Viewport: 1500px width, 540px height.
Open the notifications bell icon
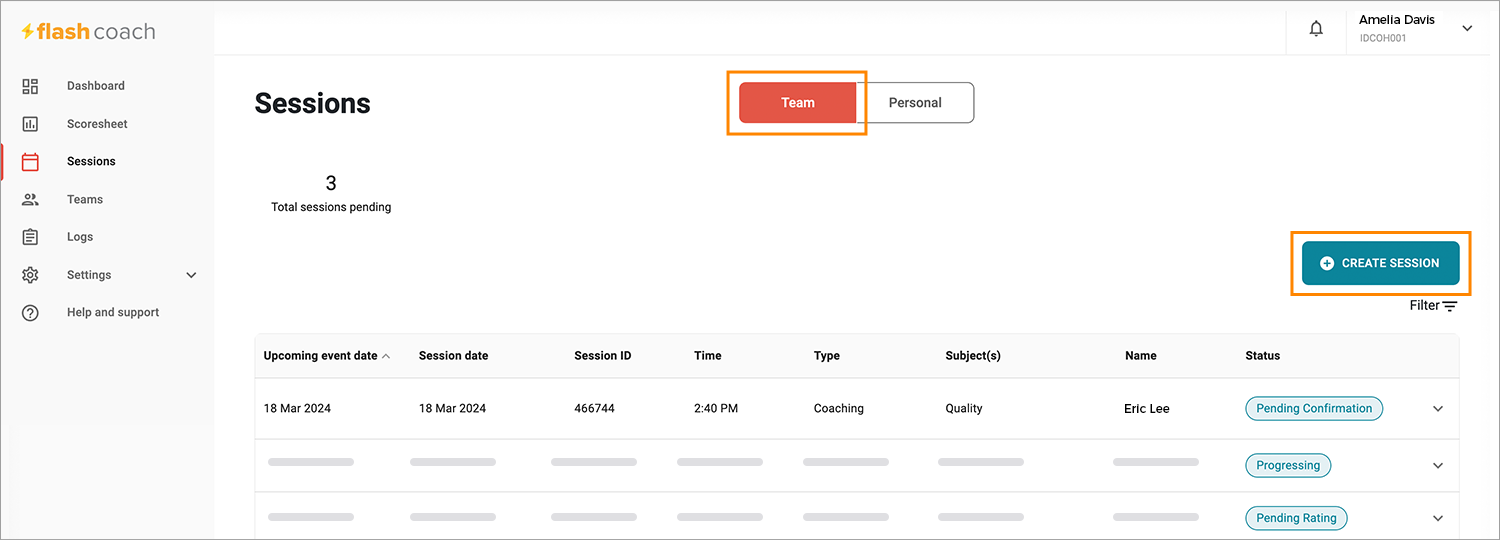click(x=1316, y=29)
